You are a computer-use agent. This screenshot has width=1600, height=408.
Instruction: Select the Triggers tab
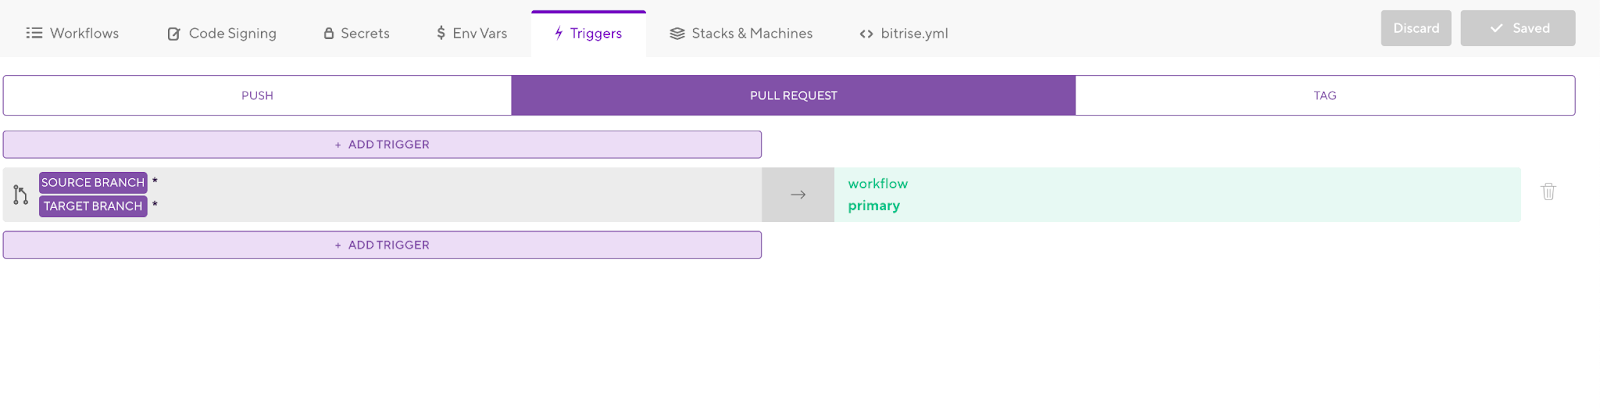[588, 33]
